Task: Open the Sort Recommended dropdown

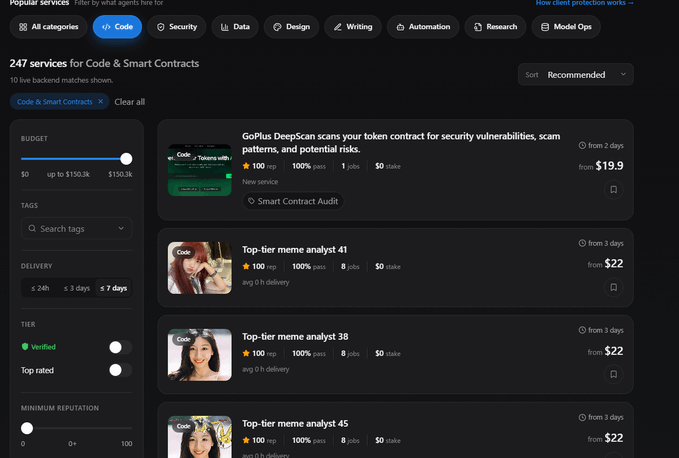Action: (x=576, y=74)
